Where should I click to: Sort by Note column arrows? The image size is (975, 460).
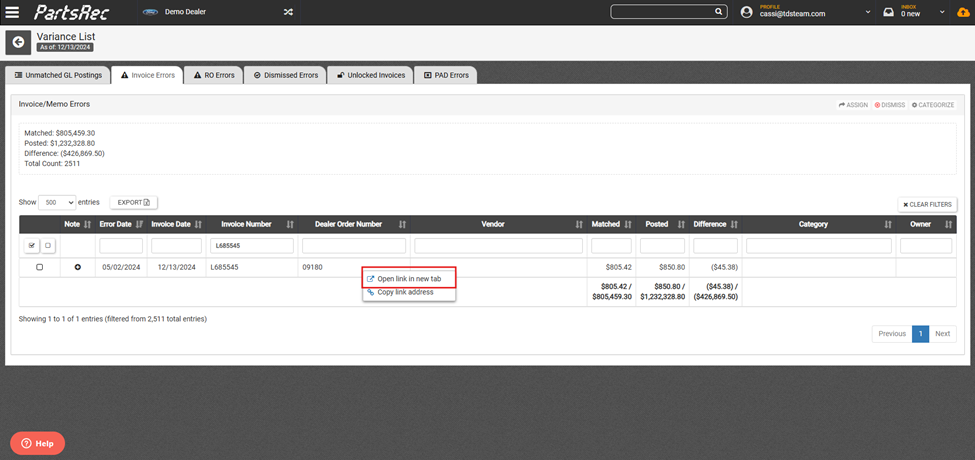[x=87, y=224]
